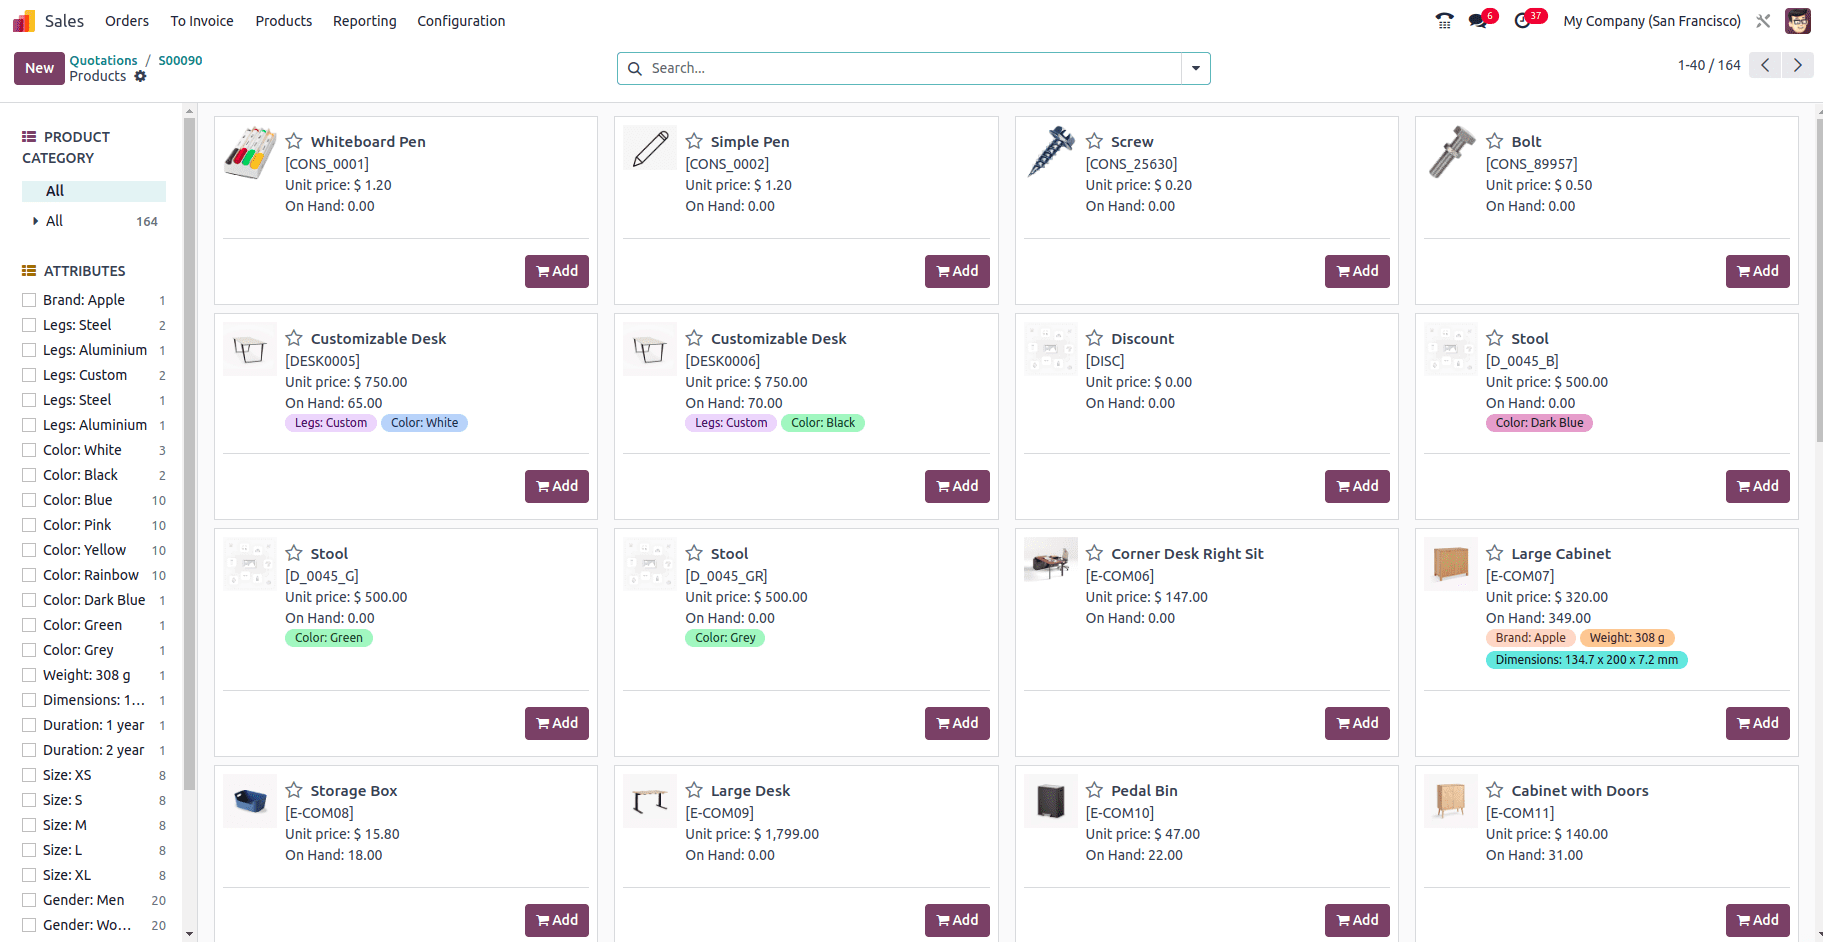Check the Legs: Custom filter
Image resolution: width=1823 pixels, height=942 pixels.
29,375
